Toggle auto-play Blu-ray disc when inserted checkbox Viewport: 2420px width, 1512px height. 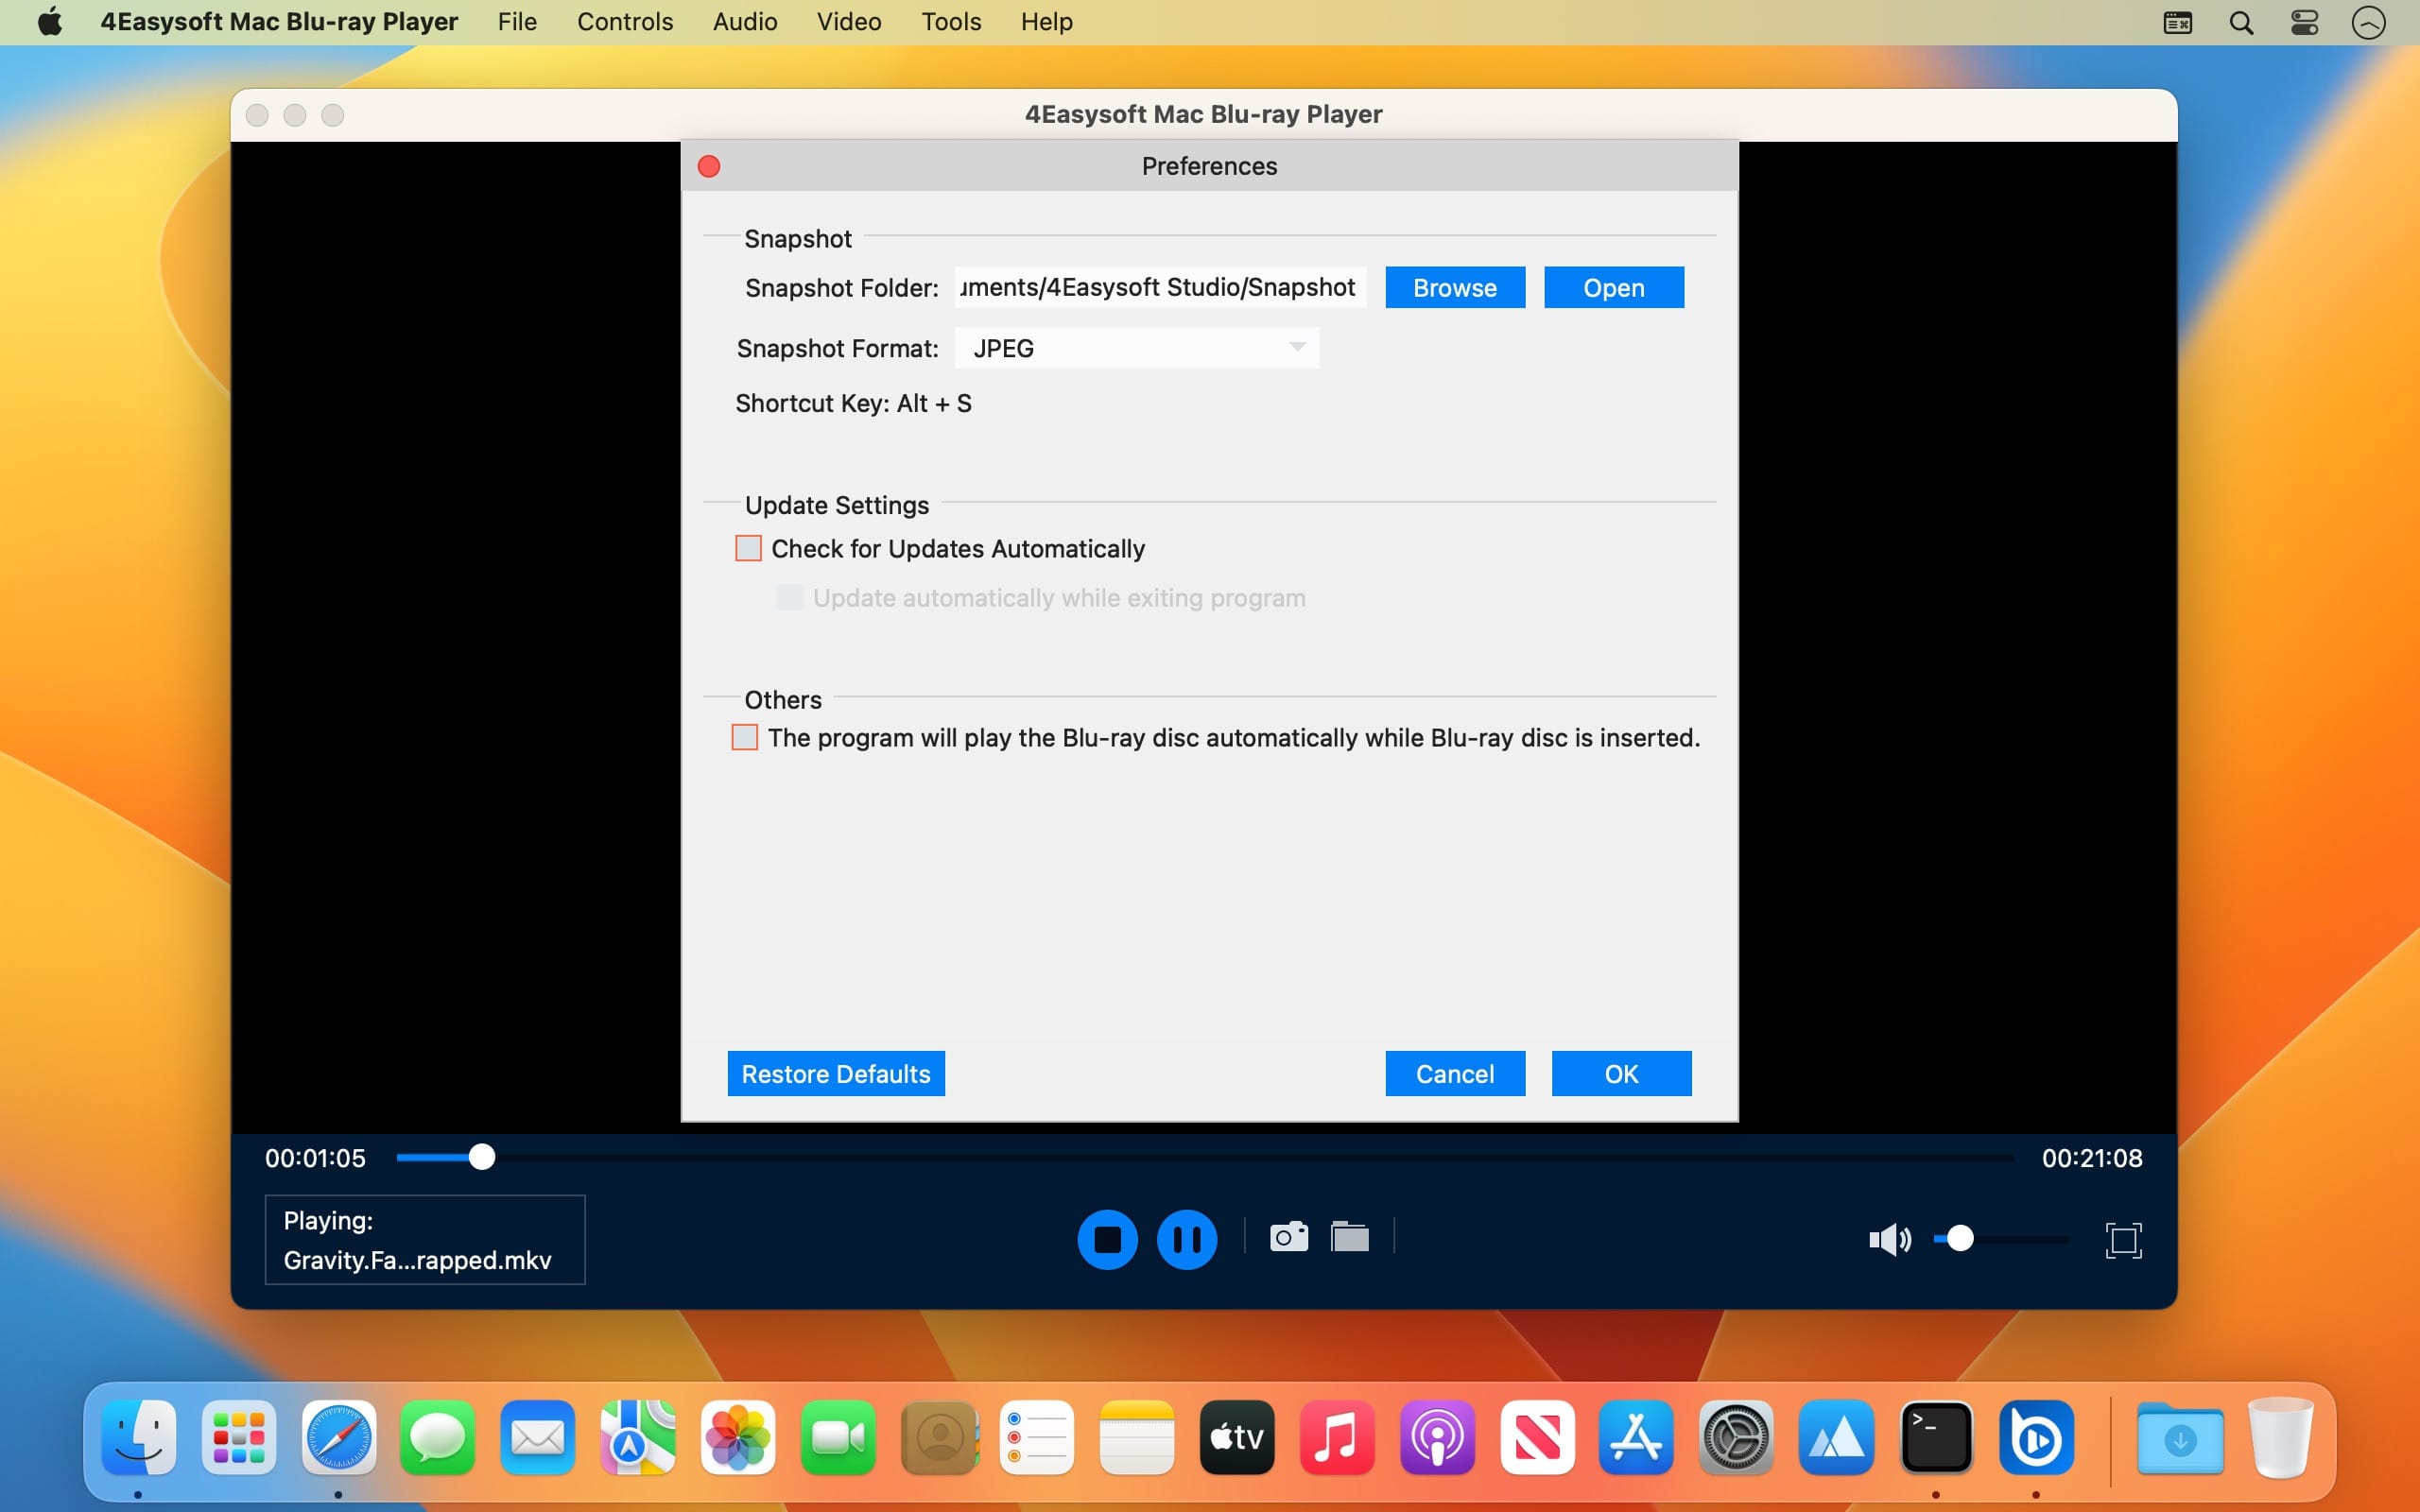click(x=745, y=737)
